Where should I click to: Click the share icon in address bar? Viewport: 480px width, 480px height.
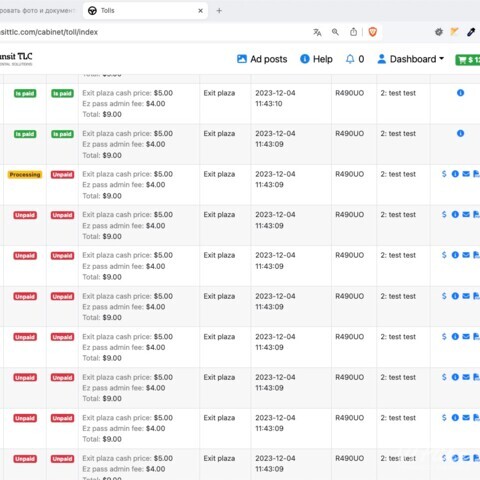click(x=353, y=32)
